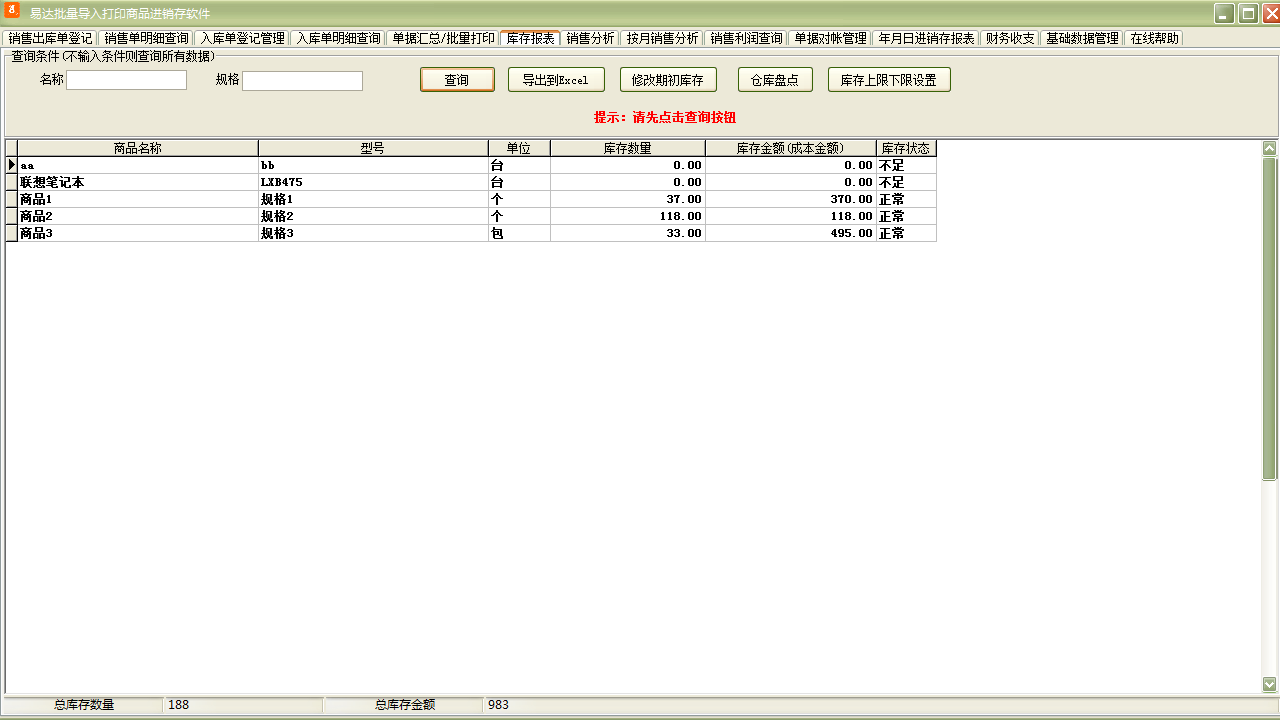Switch to the 销售利润查询 tab
1280x720 pixels.
coord(746,39)
